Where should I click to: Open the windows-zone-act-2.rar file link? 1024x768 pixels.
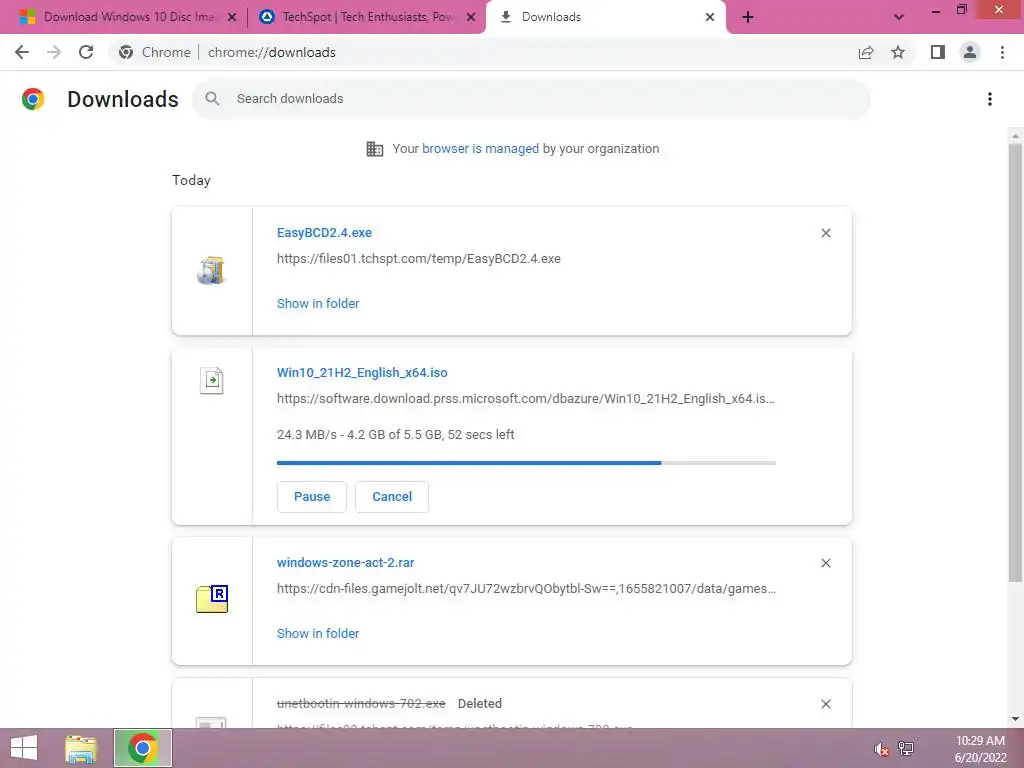point(345,562)
